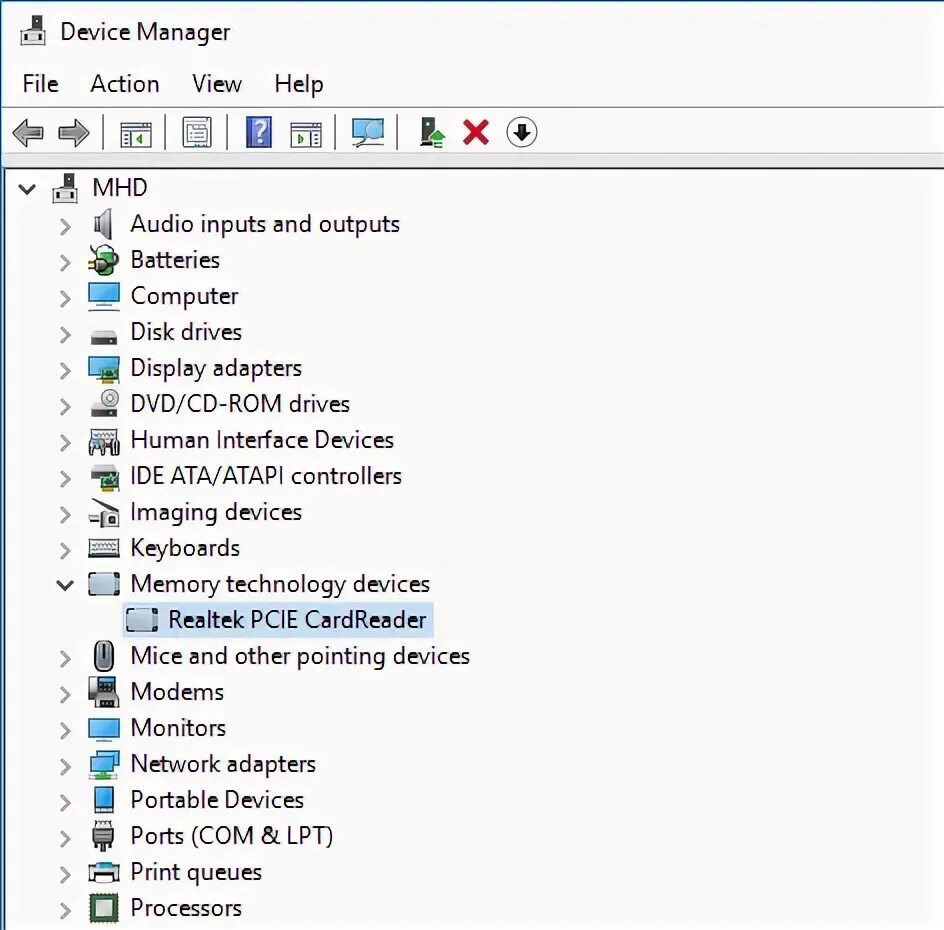Click the Realtek PCIE CardReader device icon
The height and width of the screenshot is (930, 944).
coord(142,620)
